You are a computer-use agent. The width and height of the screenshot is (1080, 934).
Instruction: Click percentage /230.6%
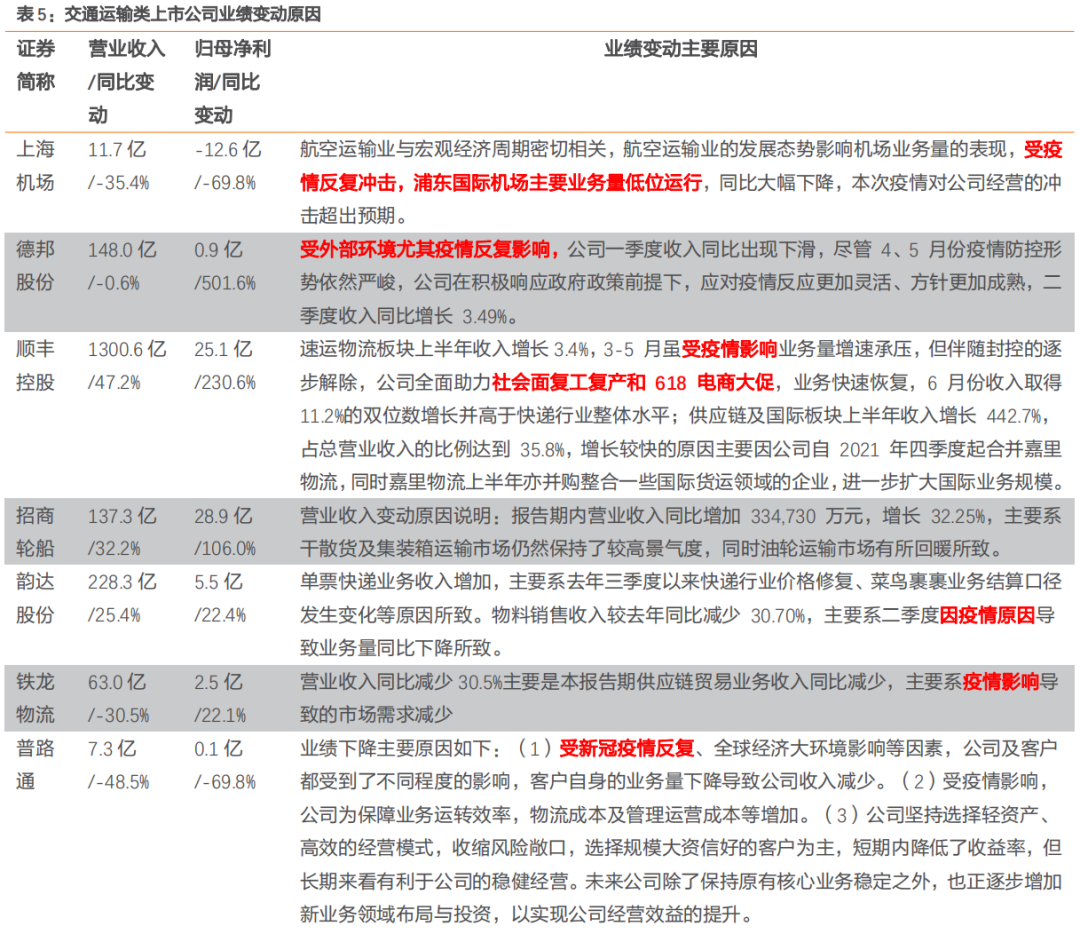click(225, 383)
